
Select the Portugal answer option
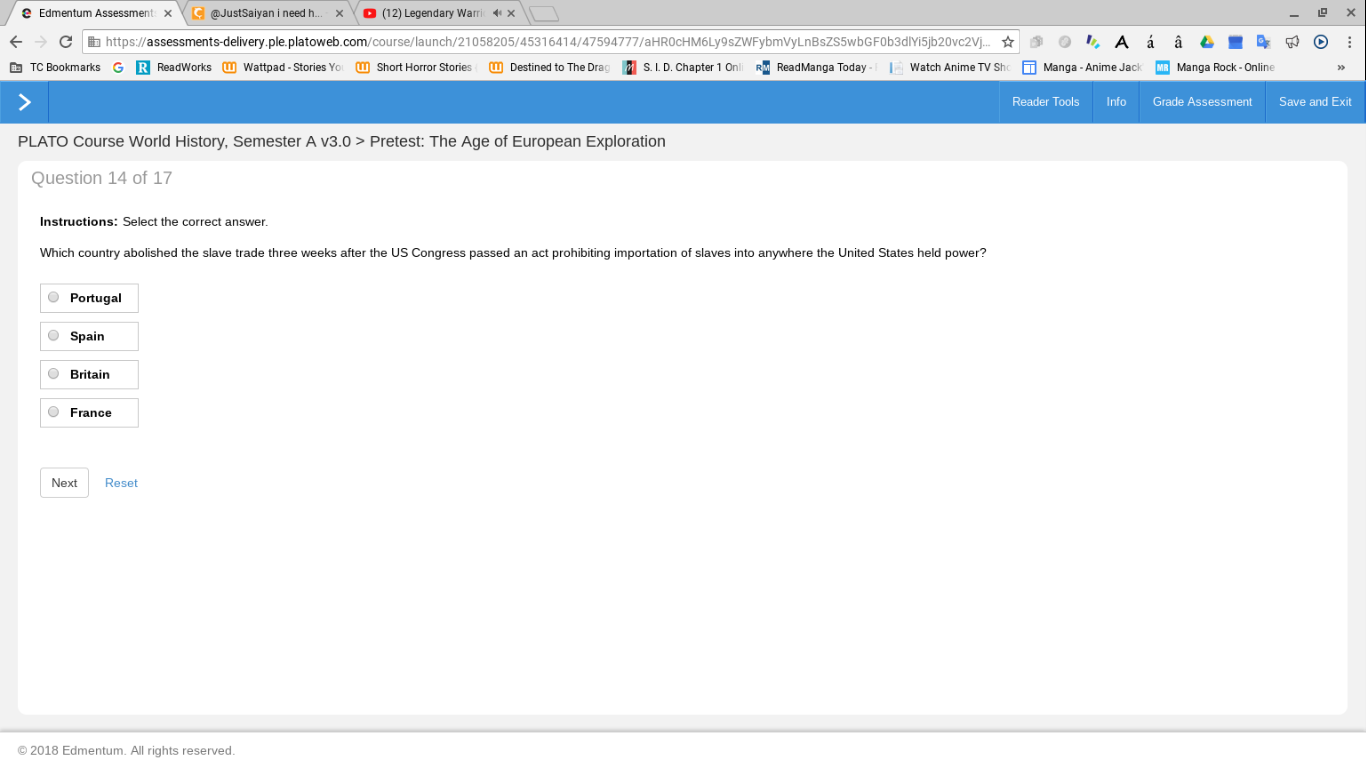(89, 298)
